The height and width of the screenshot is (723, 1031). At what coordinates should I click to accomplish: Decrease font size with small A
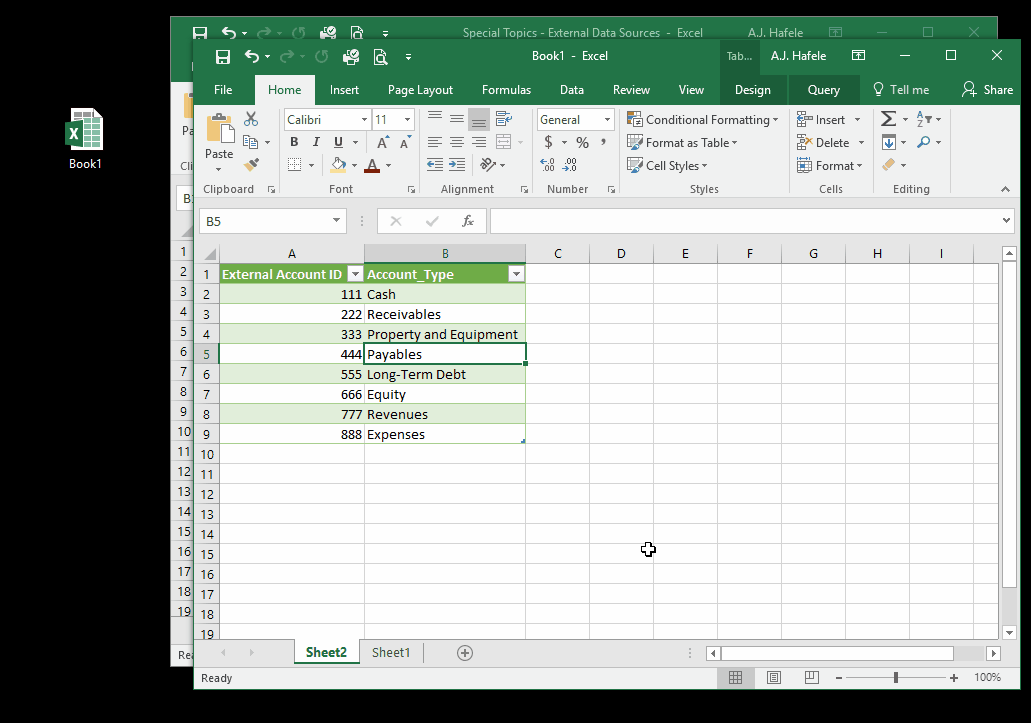[x=405, y=142]
